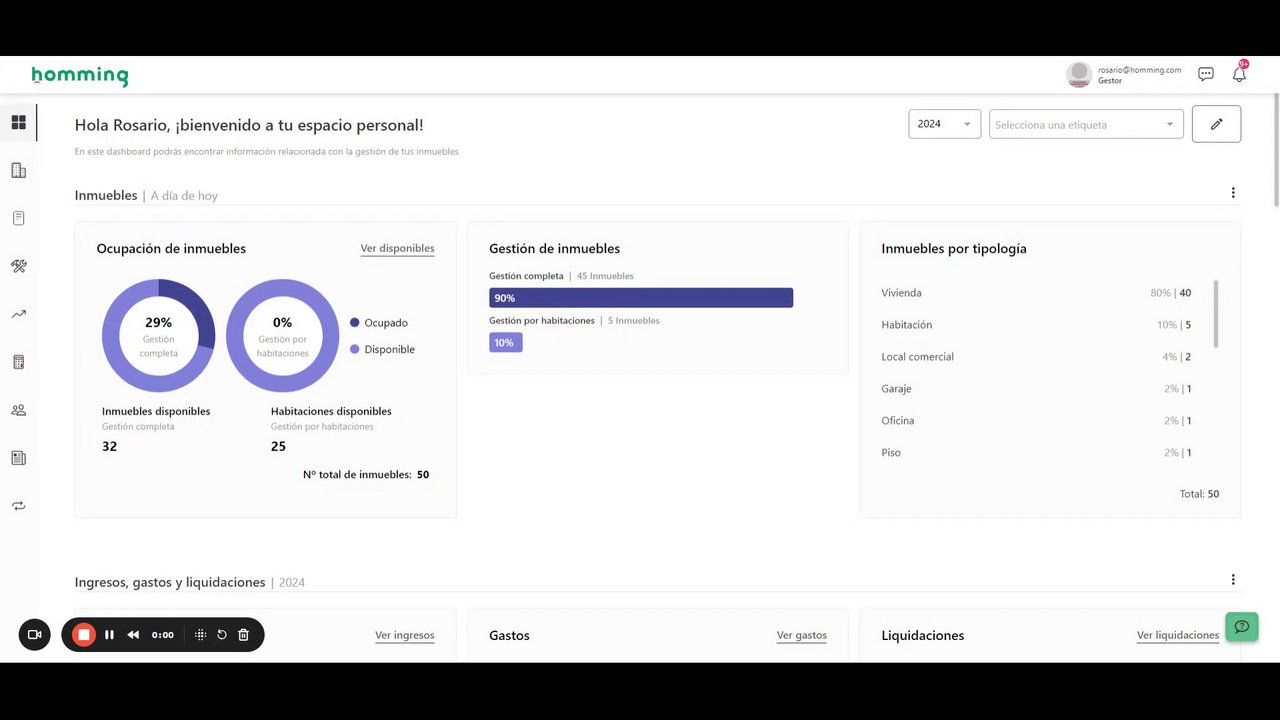The image size is (1280, 720).
Task: Click Ver ingresos link
Action: tap(404, 635)
